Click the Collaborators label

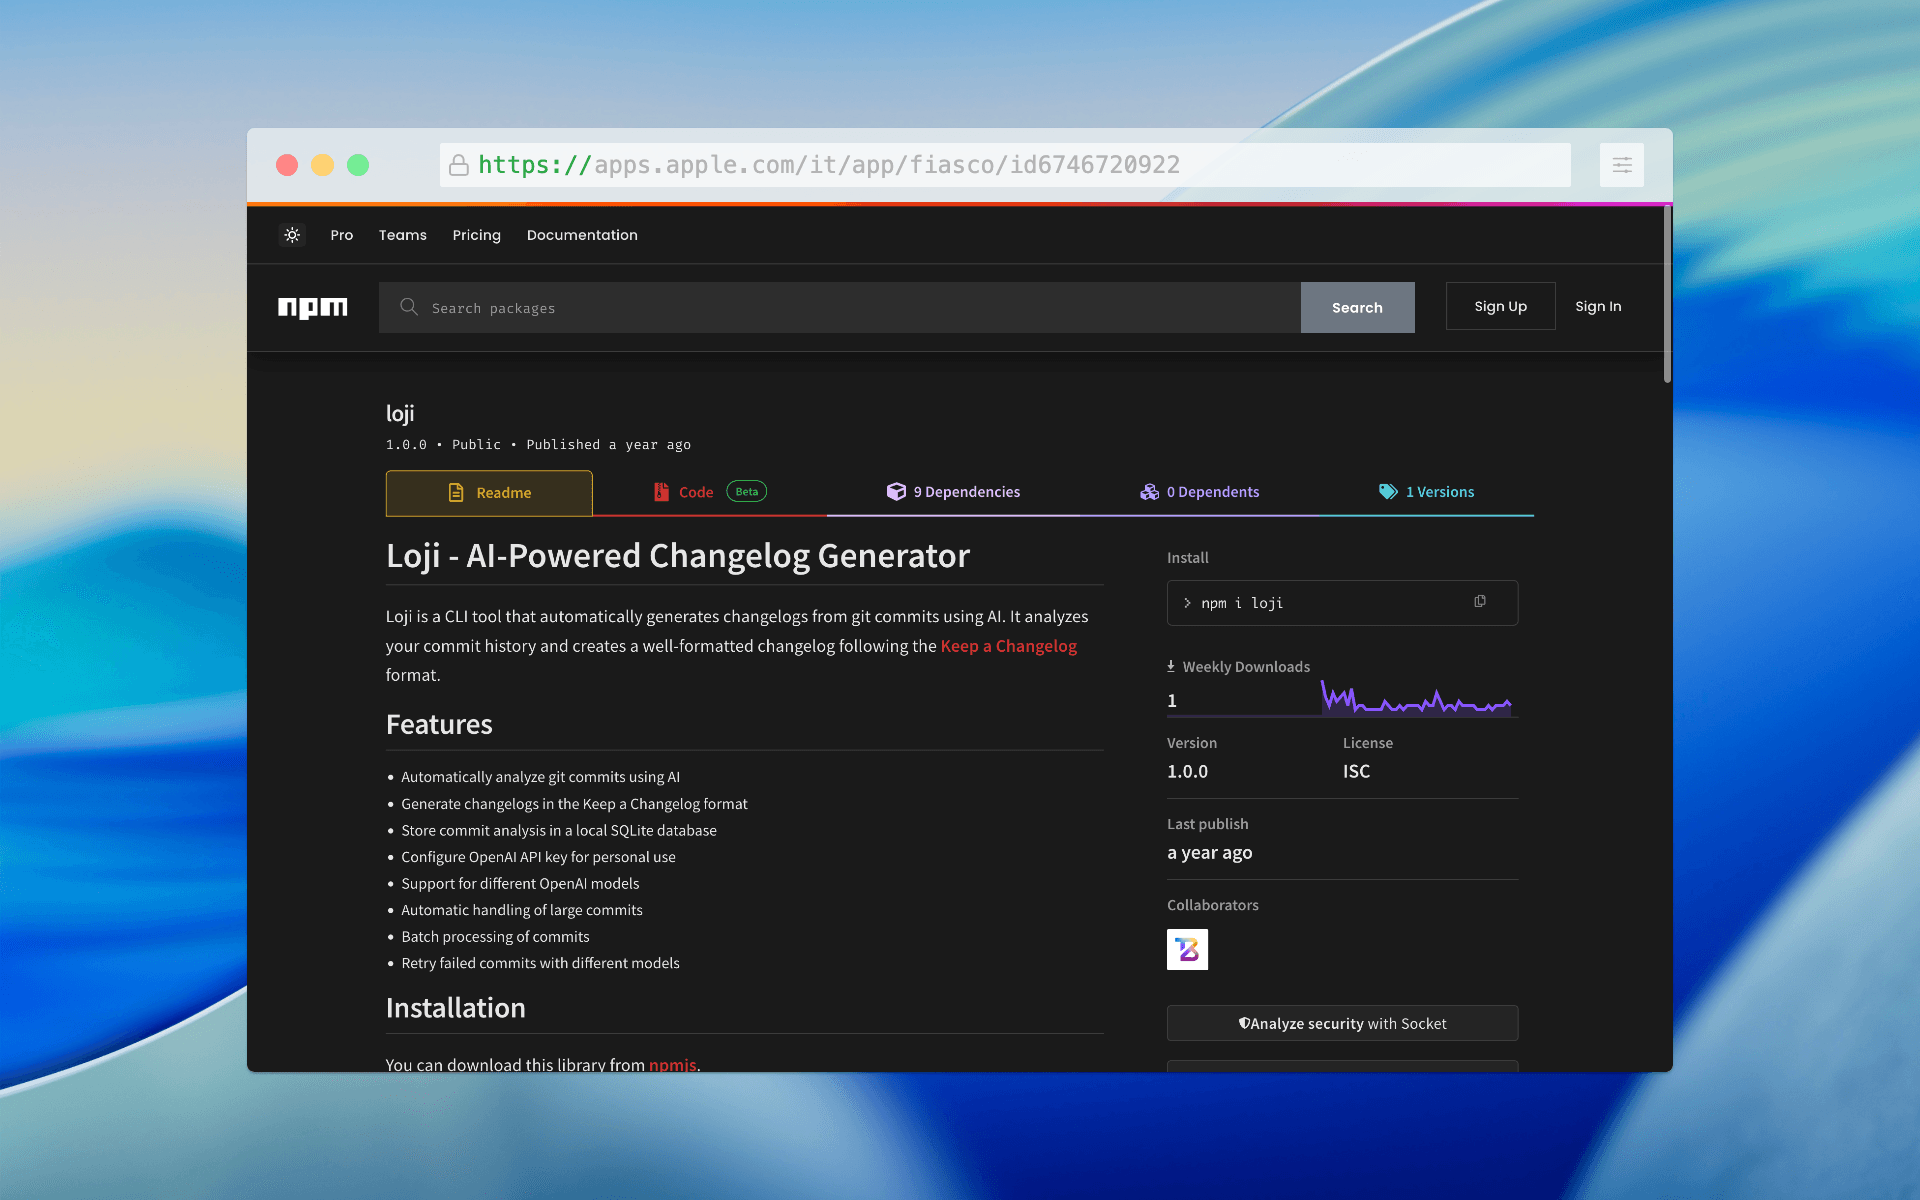point(1213,905)
